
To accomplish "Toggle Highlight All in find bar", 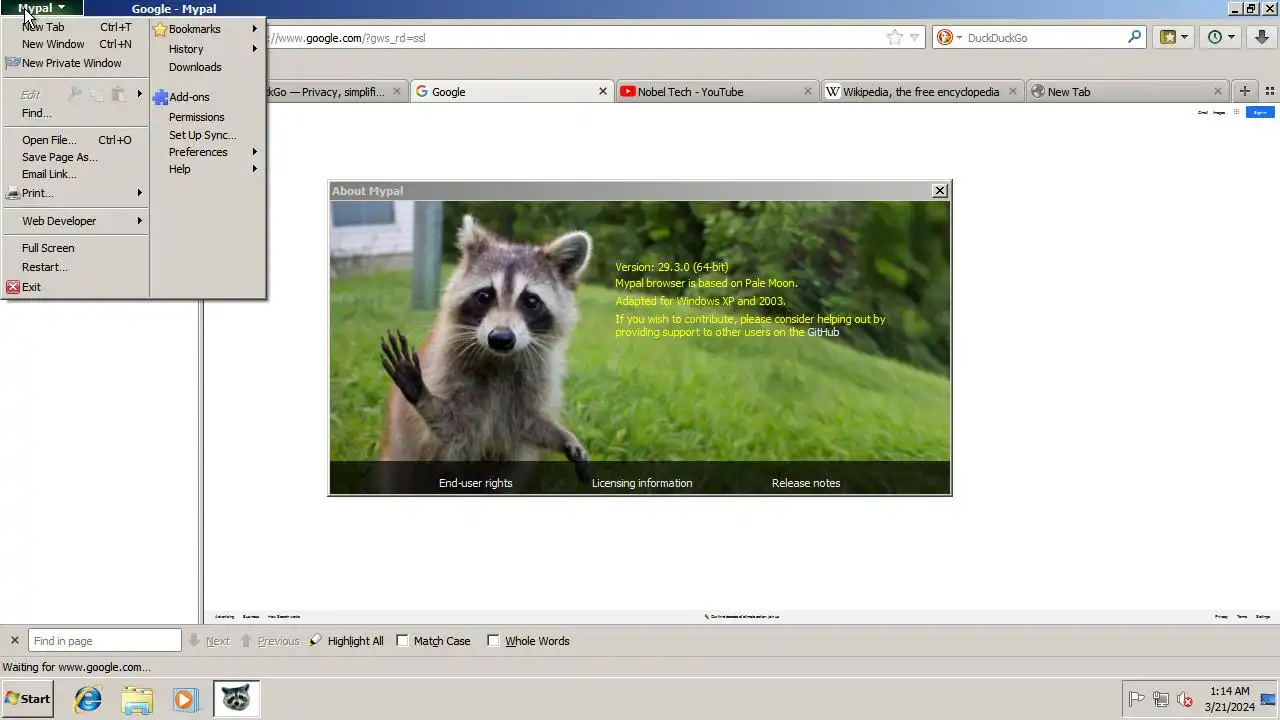I will [x=346, y=641].
